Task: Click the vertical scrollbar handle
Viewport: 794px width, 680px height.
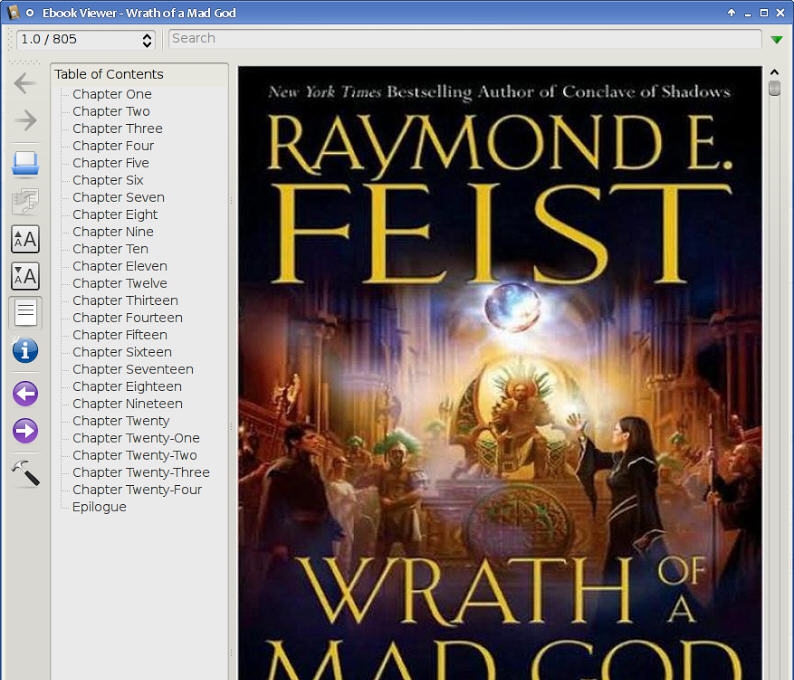Action: [x=774, y=88]
